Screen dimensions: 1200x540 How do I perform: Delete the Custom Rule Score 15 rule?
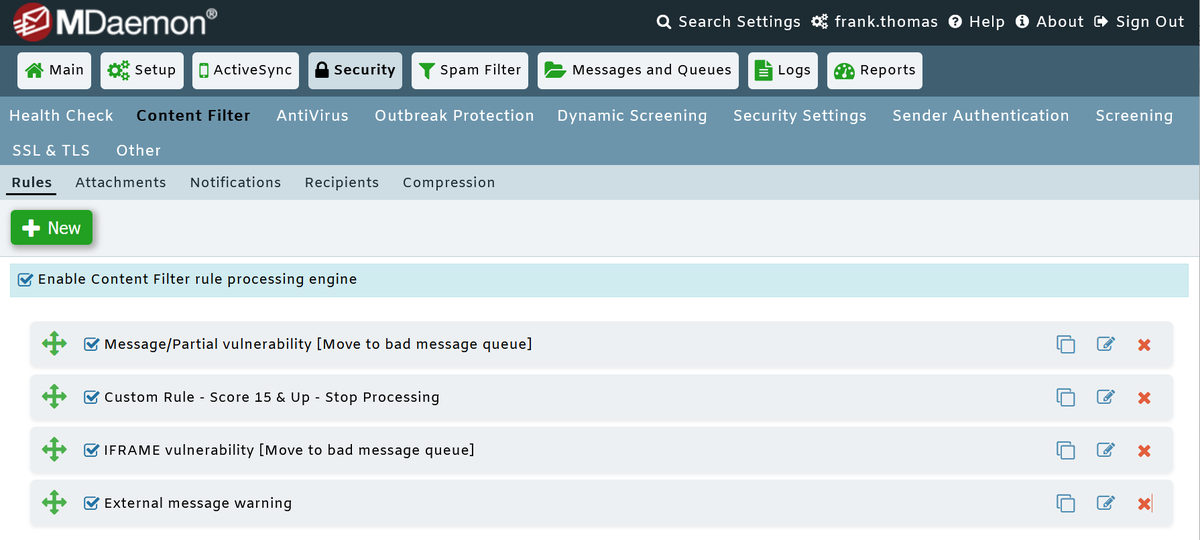tap(1144, 398)
